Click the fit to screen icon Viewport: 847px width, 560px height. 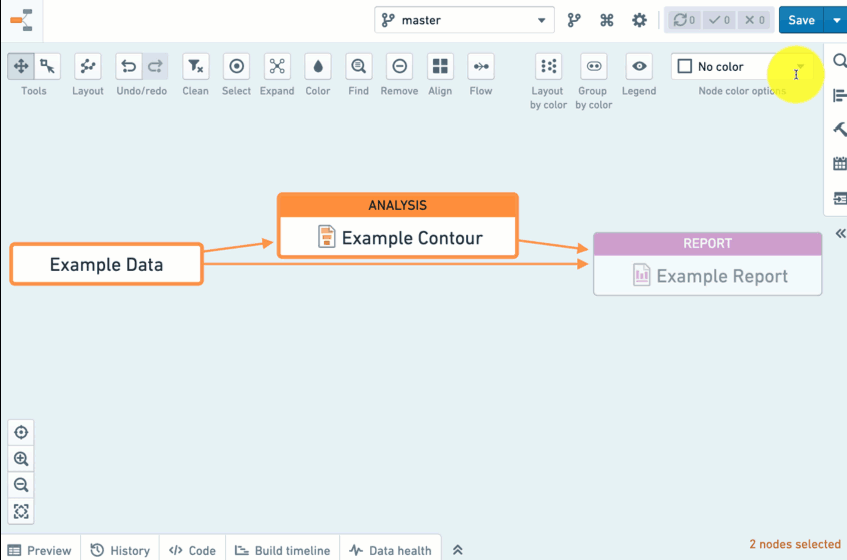21,511
